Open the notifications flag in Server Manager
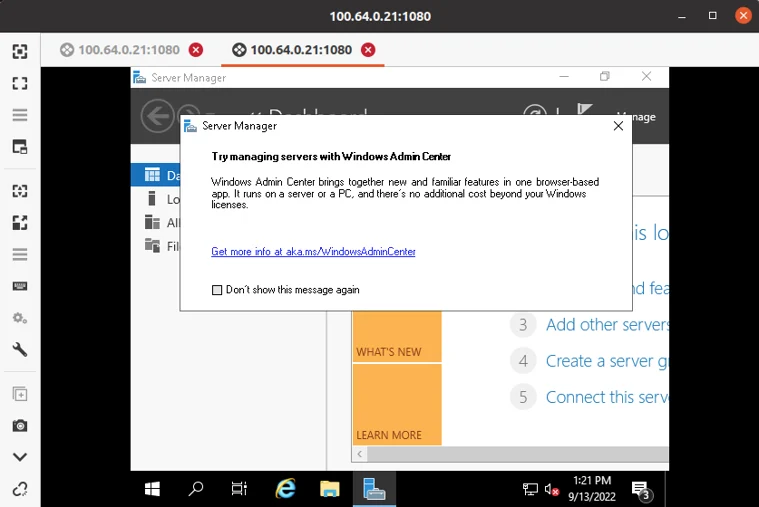This screenshot has width=759, height=507. click(x=584, y=109)
